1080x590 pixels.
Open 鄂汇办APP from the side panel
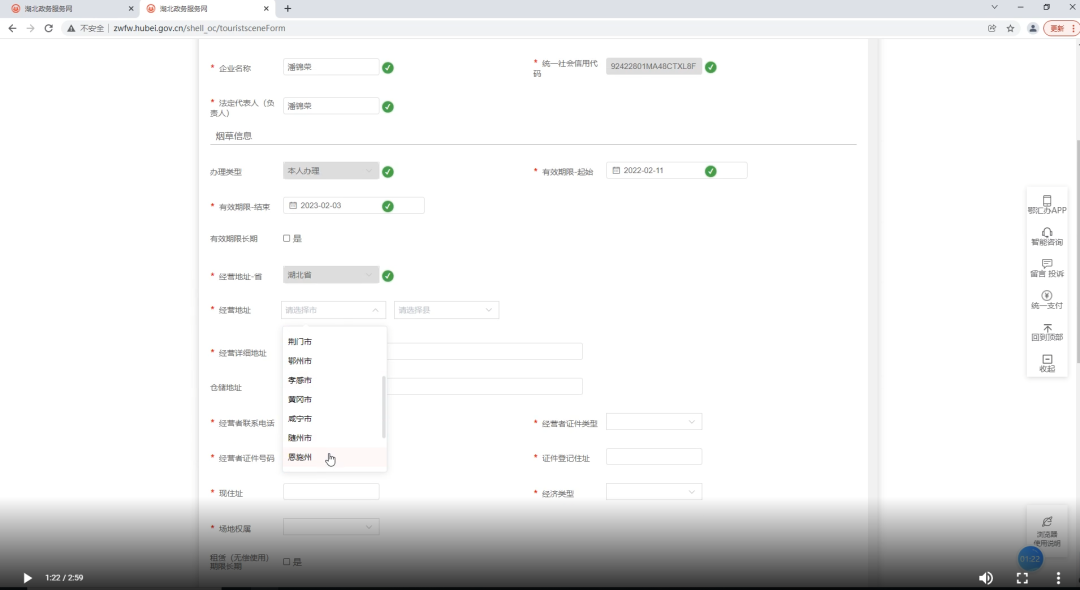pos(1047,204)
